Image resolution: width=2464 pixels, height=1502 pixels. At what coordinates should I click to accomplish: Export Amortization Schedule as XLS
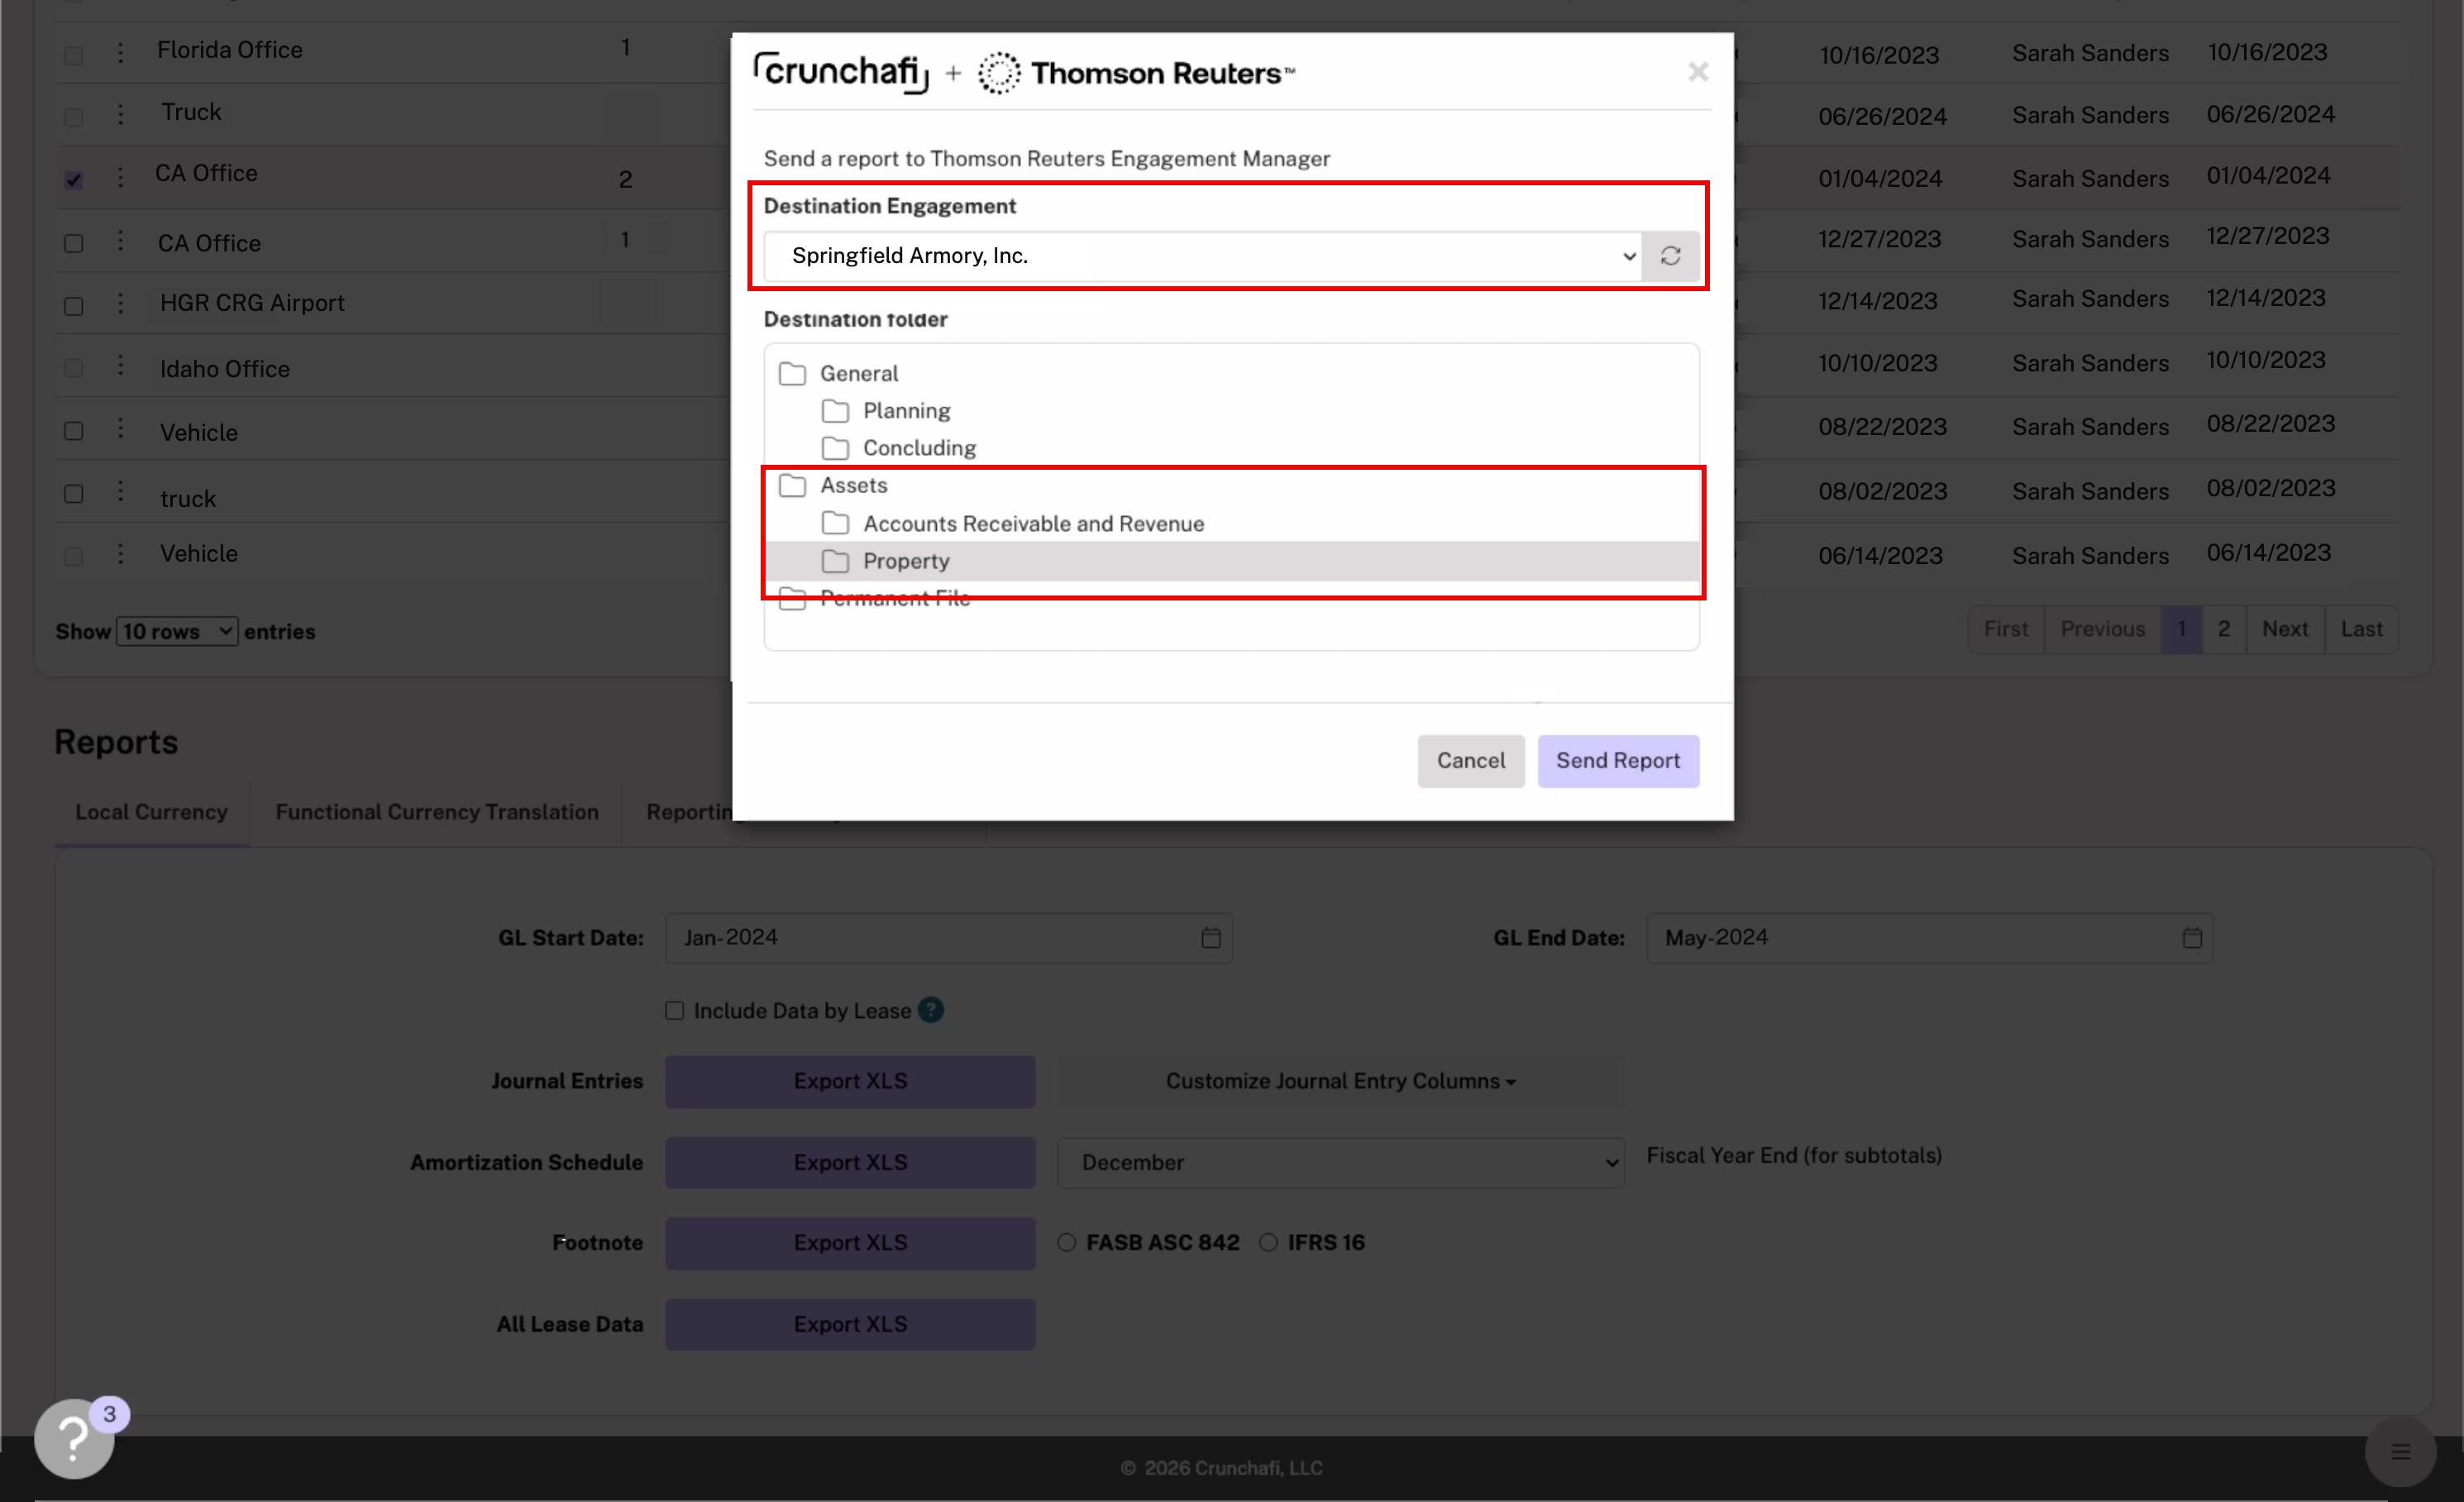pyautogui.click(x=850, y=1162)
